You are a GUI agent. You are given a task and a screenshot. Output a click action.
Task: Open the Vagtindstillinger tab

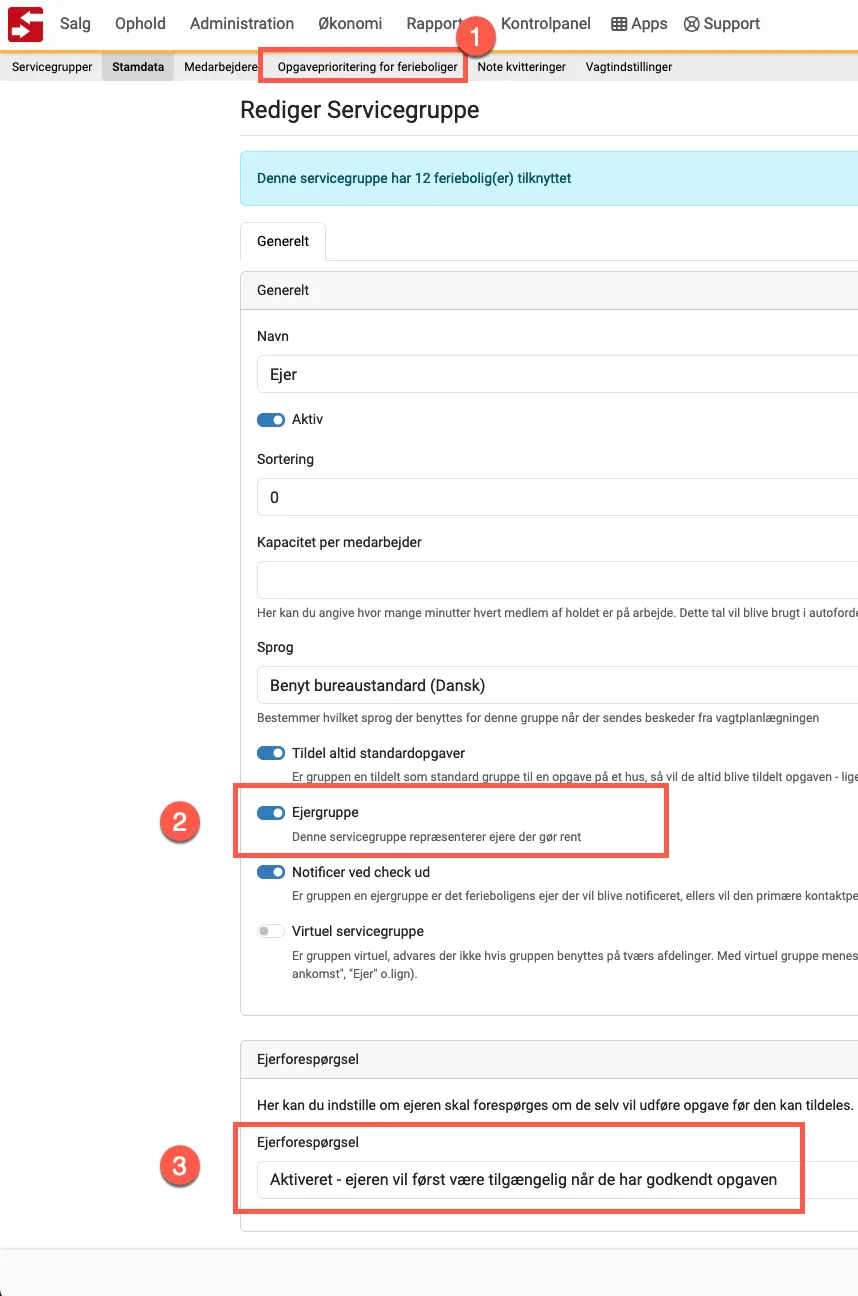(x=628, y=67)
